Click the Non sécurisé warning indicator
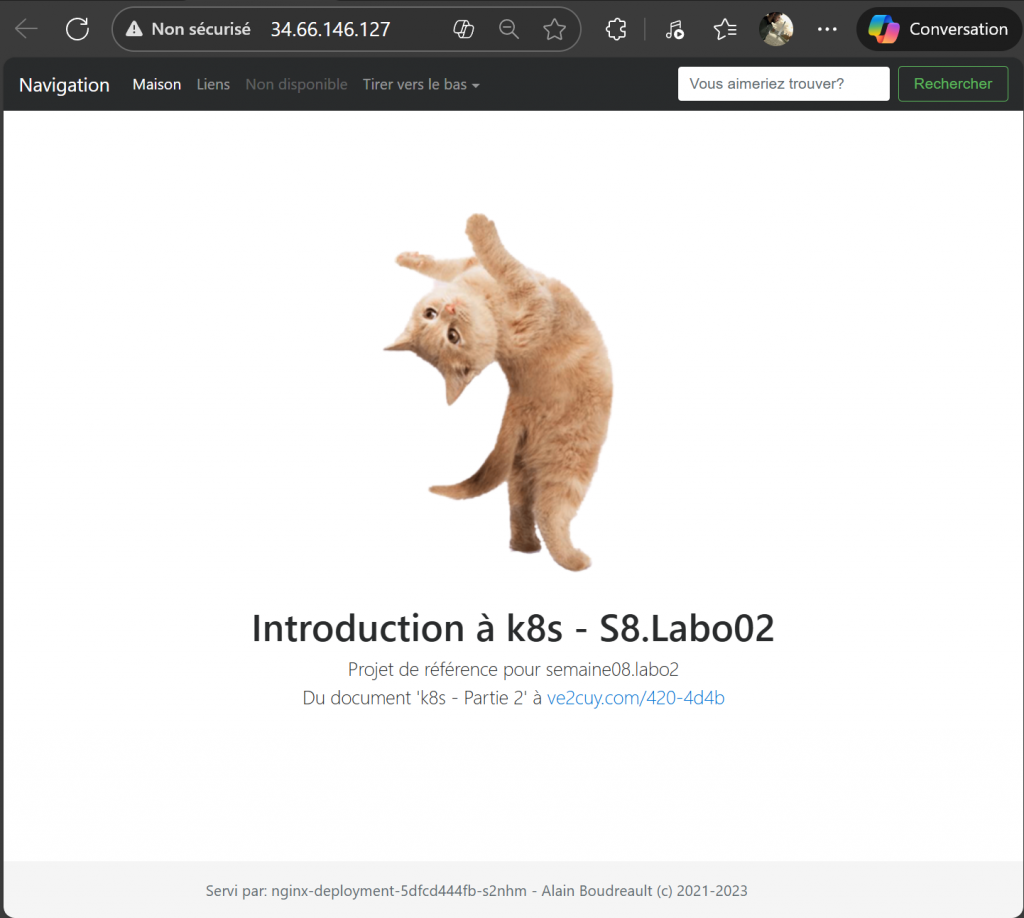This screenshot has height=918, width=1024. (188, 29)
